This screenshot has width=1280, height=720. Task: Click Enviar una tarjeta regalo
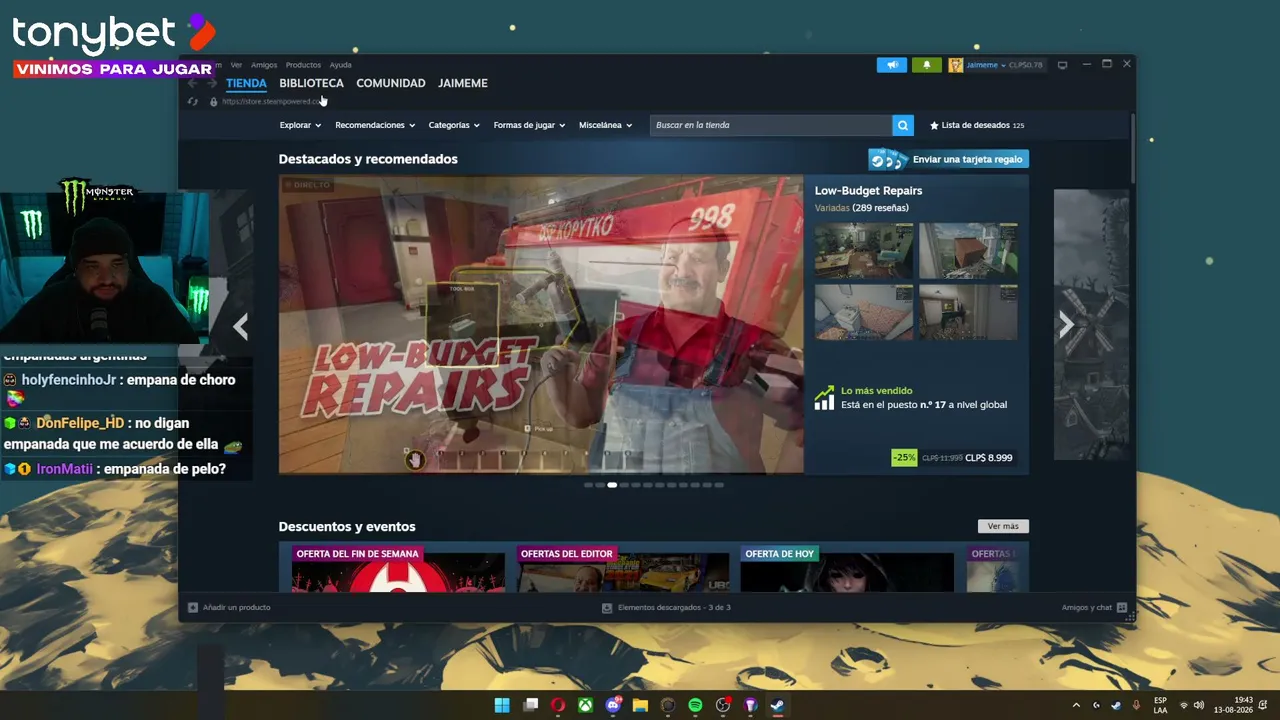tap(948, 159)
